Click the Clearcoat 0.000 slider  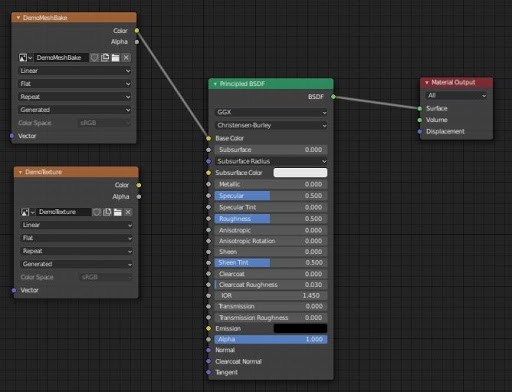click(271, 274)
